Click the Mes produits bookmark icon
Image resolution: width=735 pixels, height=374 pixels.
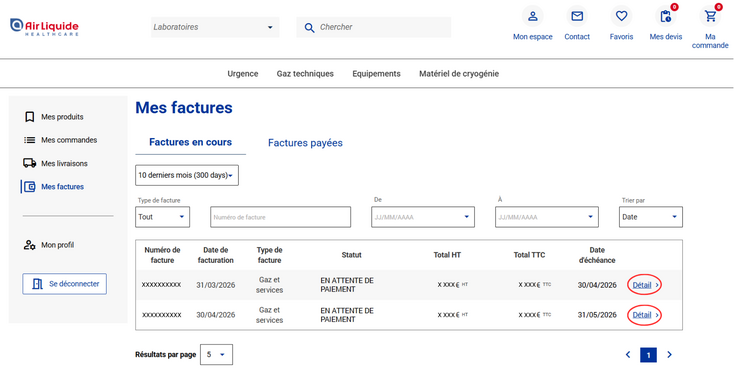pyautogui.click(x=30, y=117)
